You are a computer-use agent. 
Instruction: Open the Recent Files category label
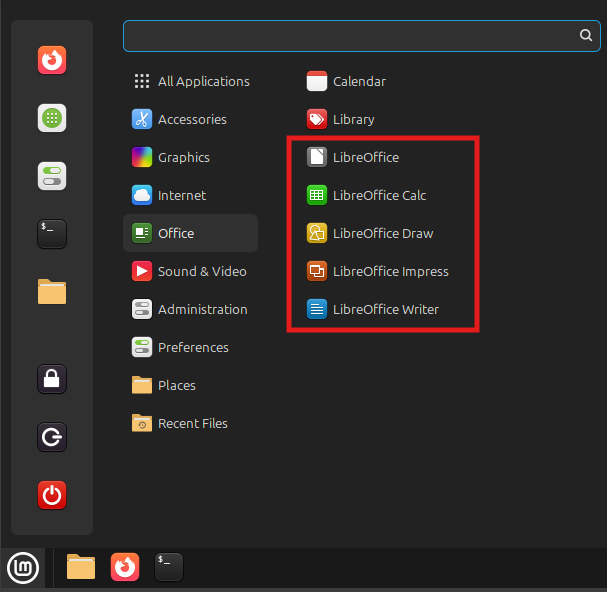pyautogui.click(x=193, y=423)
